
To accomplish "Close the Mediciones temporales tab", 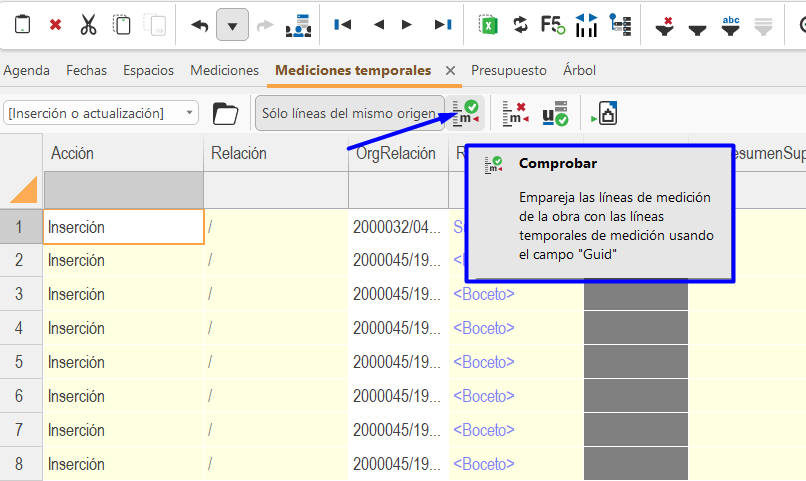I will pyautogui.click(x=450, y=70).
